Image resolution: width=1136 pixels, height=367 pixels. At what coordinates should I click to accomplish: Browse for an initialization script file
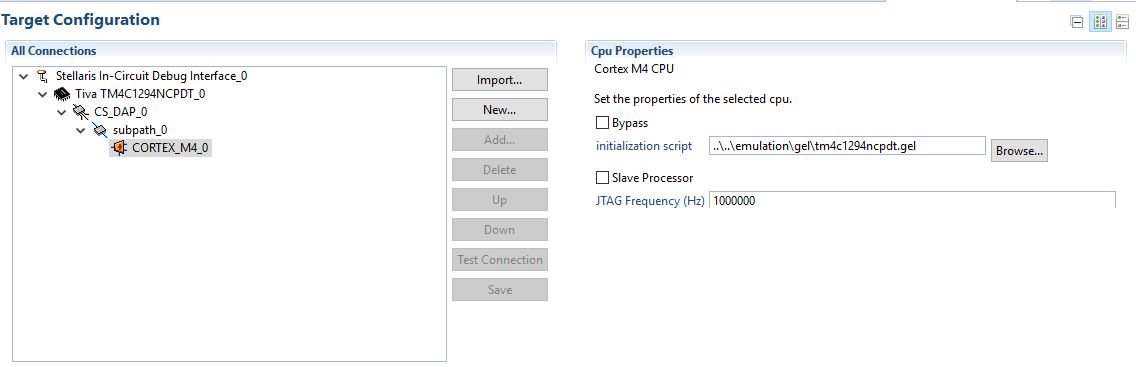point(1019,151)
